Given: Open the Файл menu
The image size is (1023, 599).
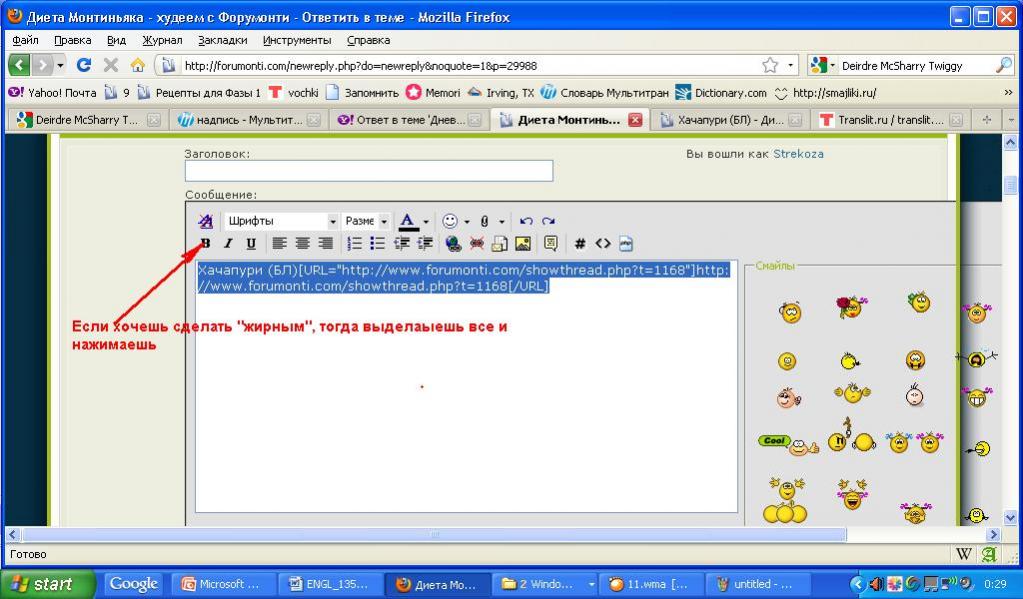Looking at the screenshot, I should click(25, 40).
